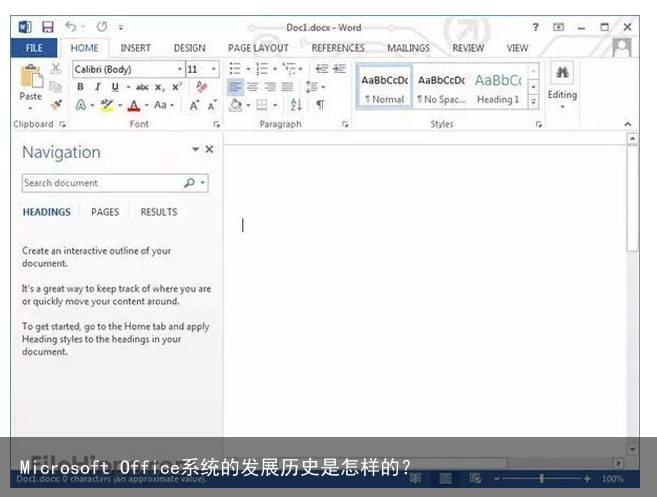The height and width of the screenshot is (497, 657).
Task: Toggle Bold formatting
Action: (80, 87)
